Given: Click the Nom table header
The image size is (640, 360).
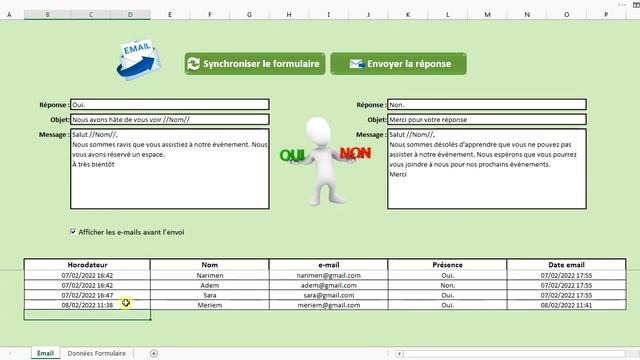Looking at the screenshot, I should pyautogui.click(x=210, y=264).
